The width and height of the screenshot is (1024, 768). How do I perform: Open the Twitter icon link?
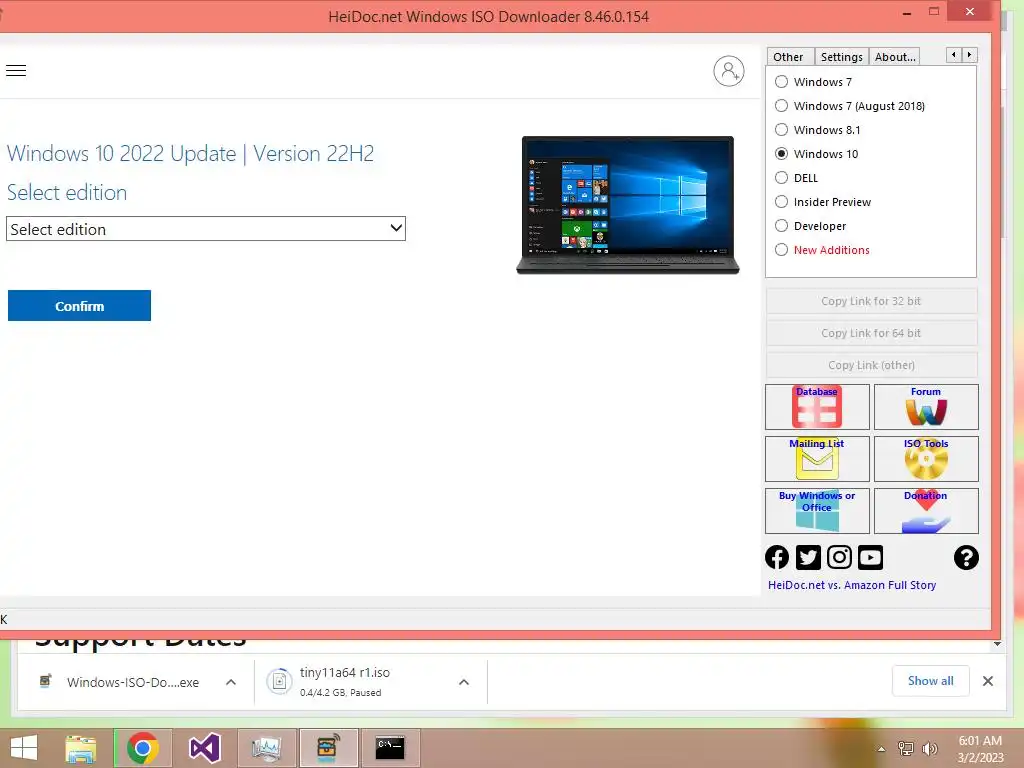point(808,558)
